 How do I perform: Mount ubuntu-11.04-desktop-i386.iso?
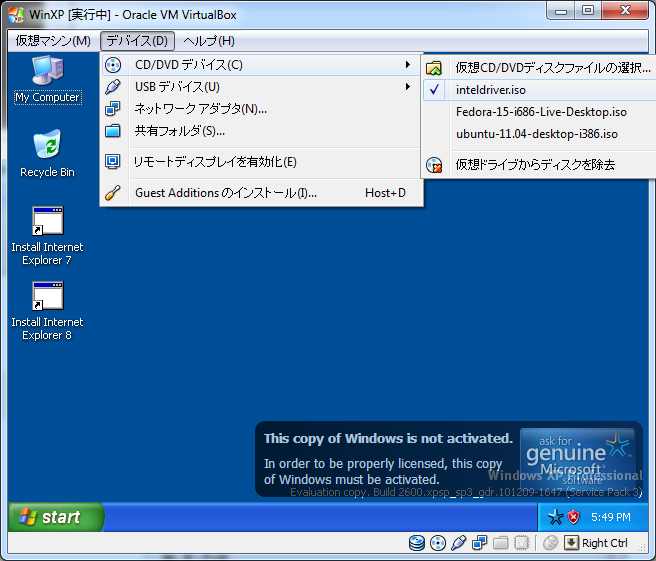pos(539,134)
